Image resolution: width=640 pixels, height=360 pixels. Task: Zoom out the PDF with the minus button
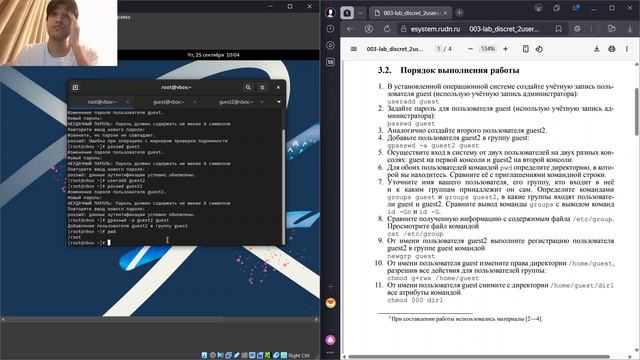point(470,49)
